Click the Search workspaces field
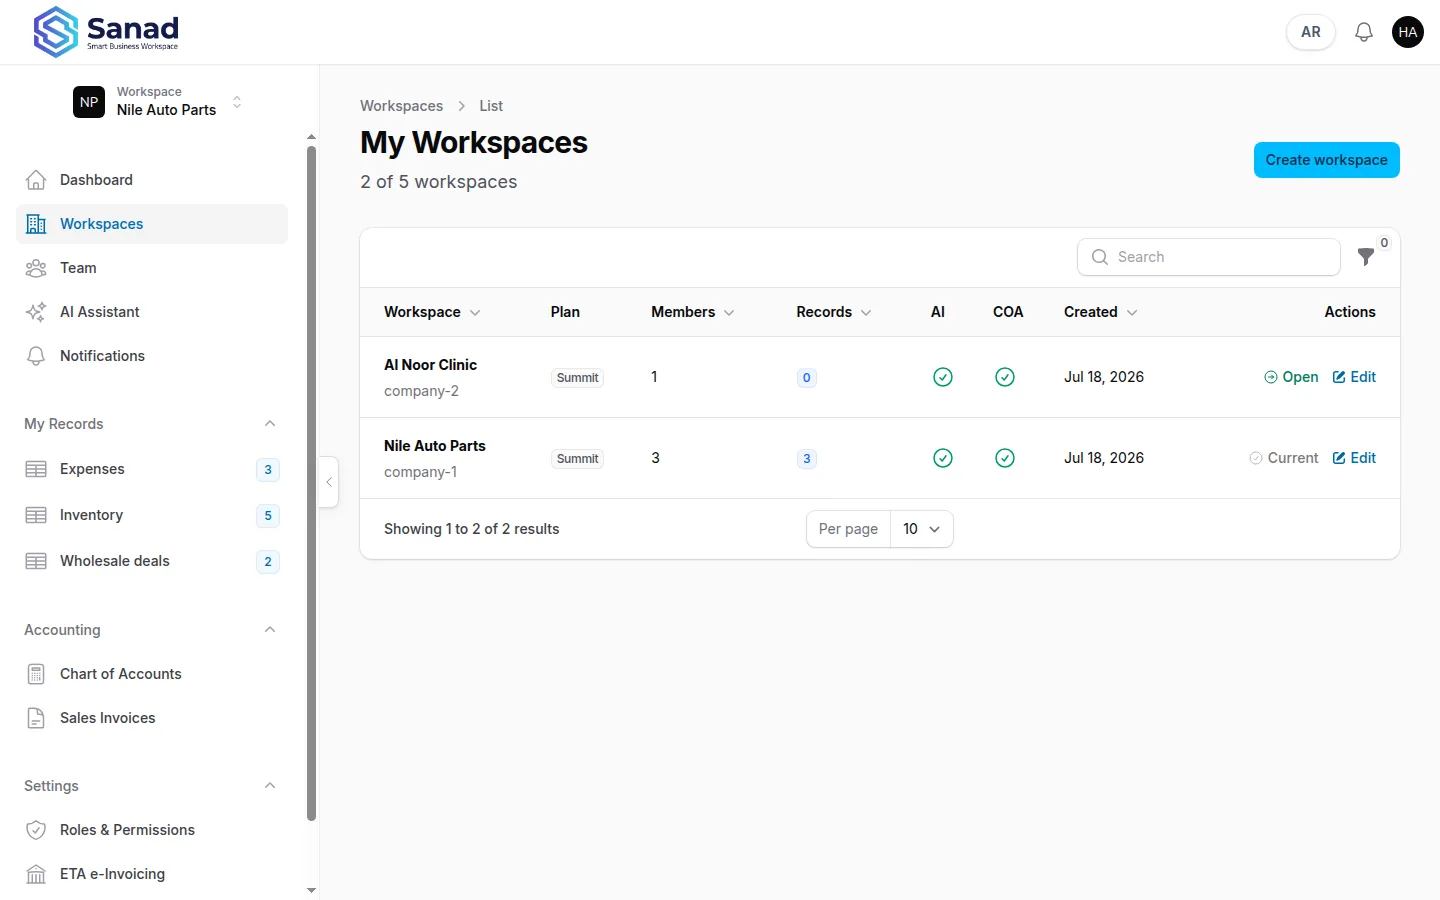 click(1209, 257)
